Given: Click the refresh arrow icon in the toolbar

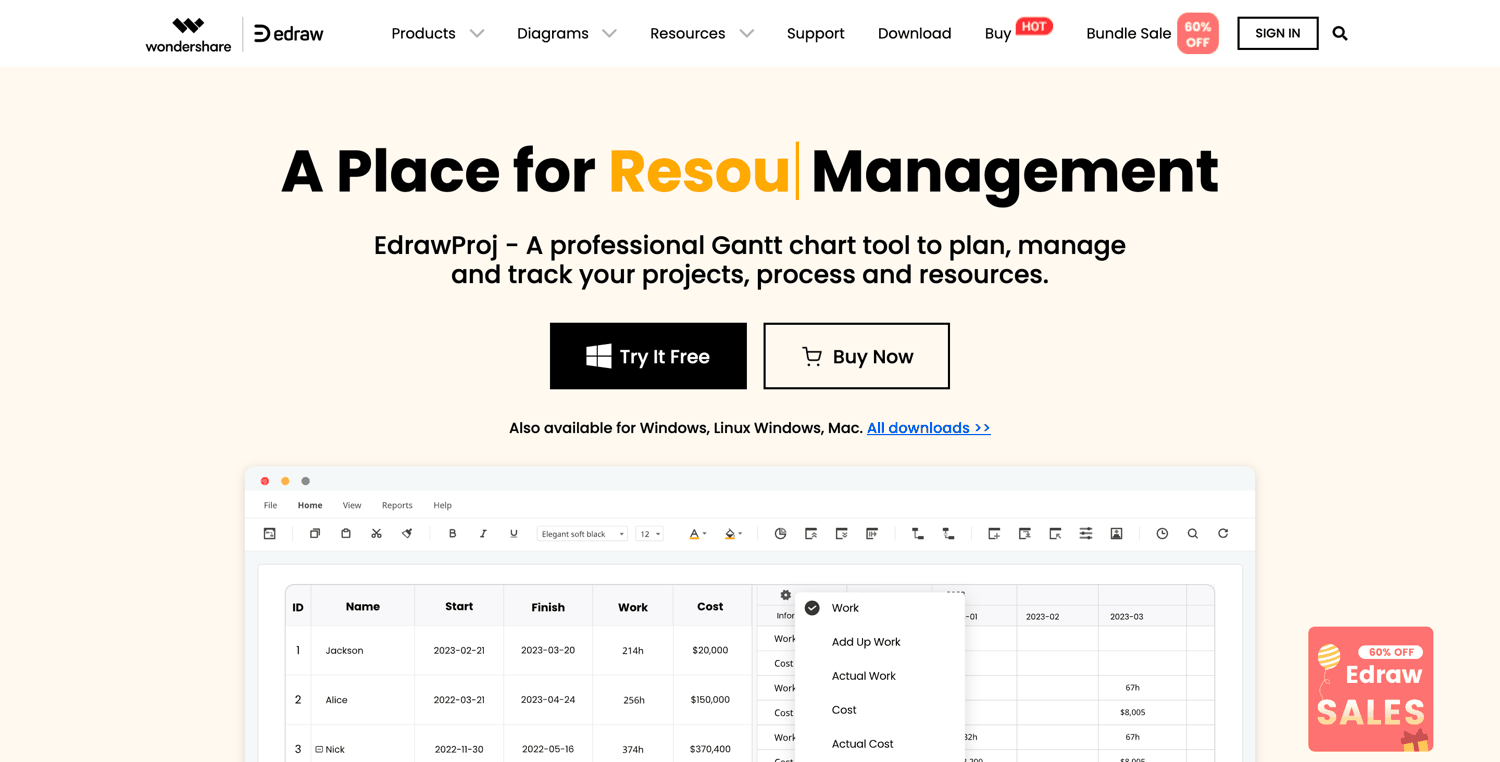Looking at the screenshot, I should [1223, 534].
